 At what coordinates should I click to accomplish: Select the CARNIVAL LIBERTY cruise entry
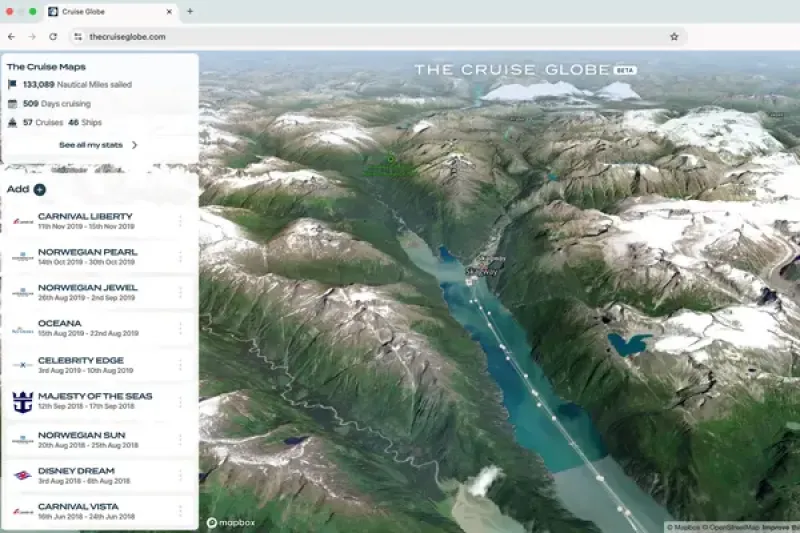click(x=100, y=221)
